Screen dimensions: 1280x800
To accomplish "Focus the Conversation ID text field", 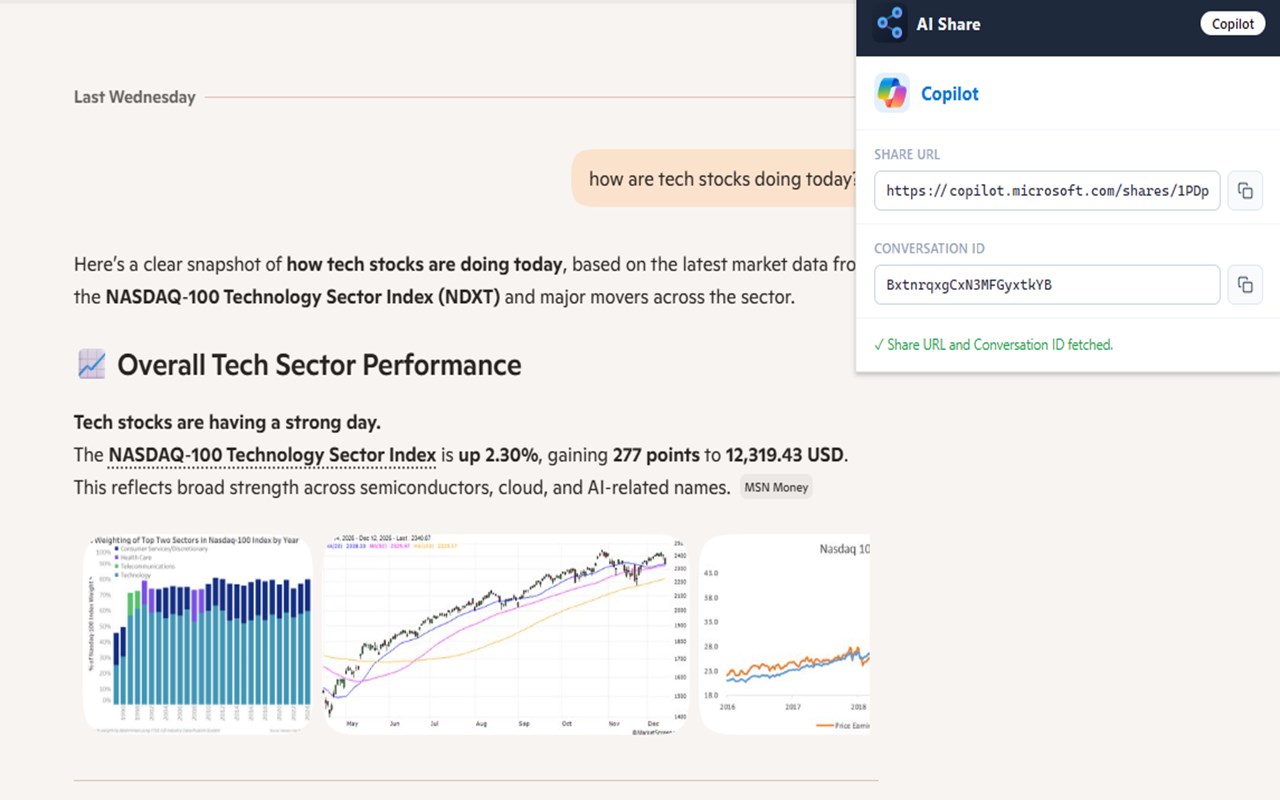I will pos(1047,285).
